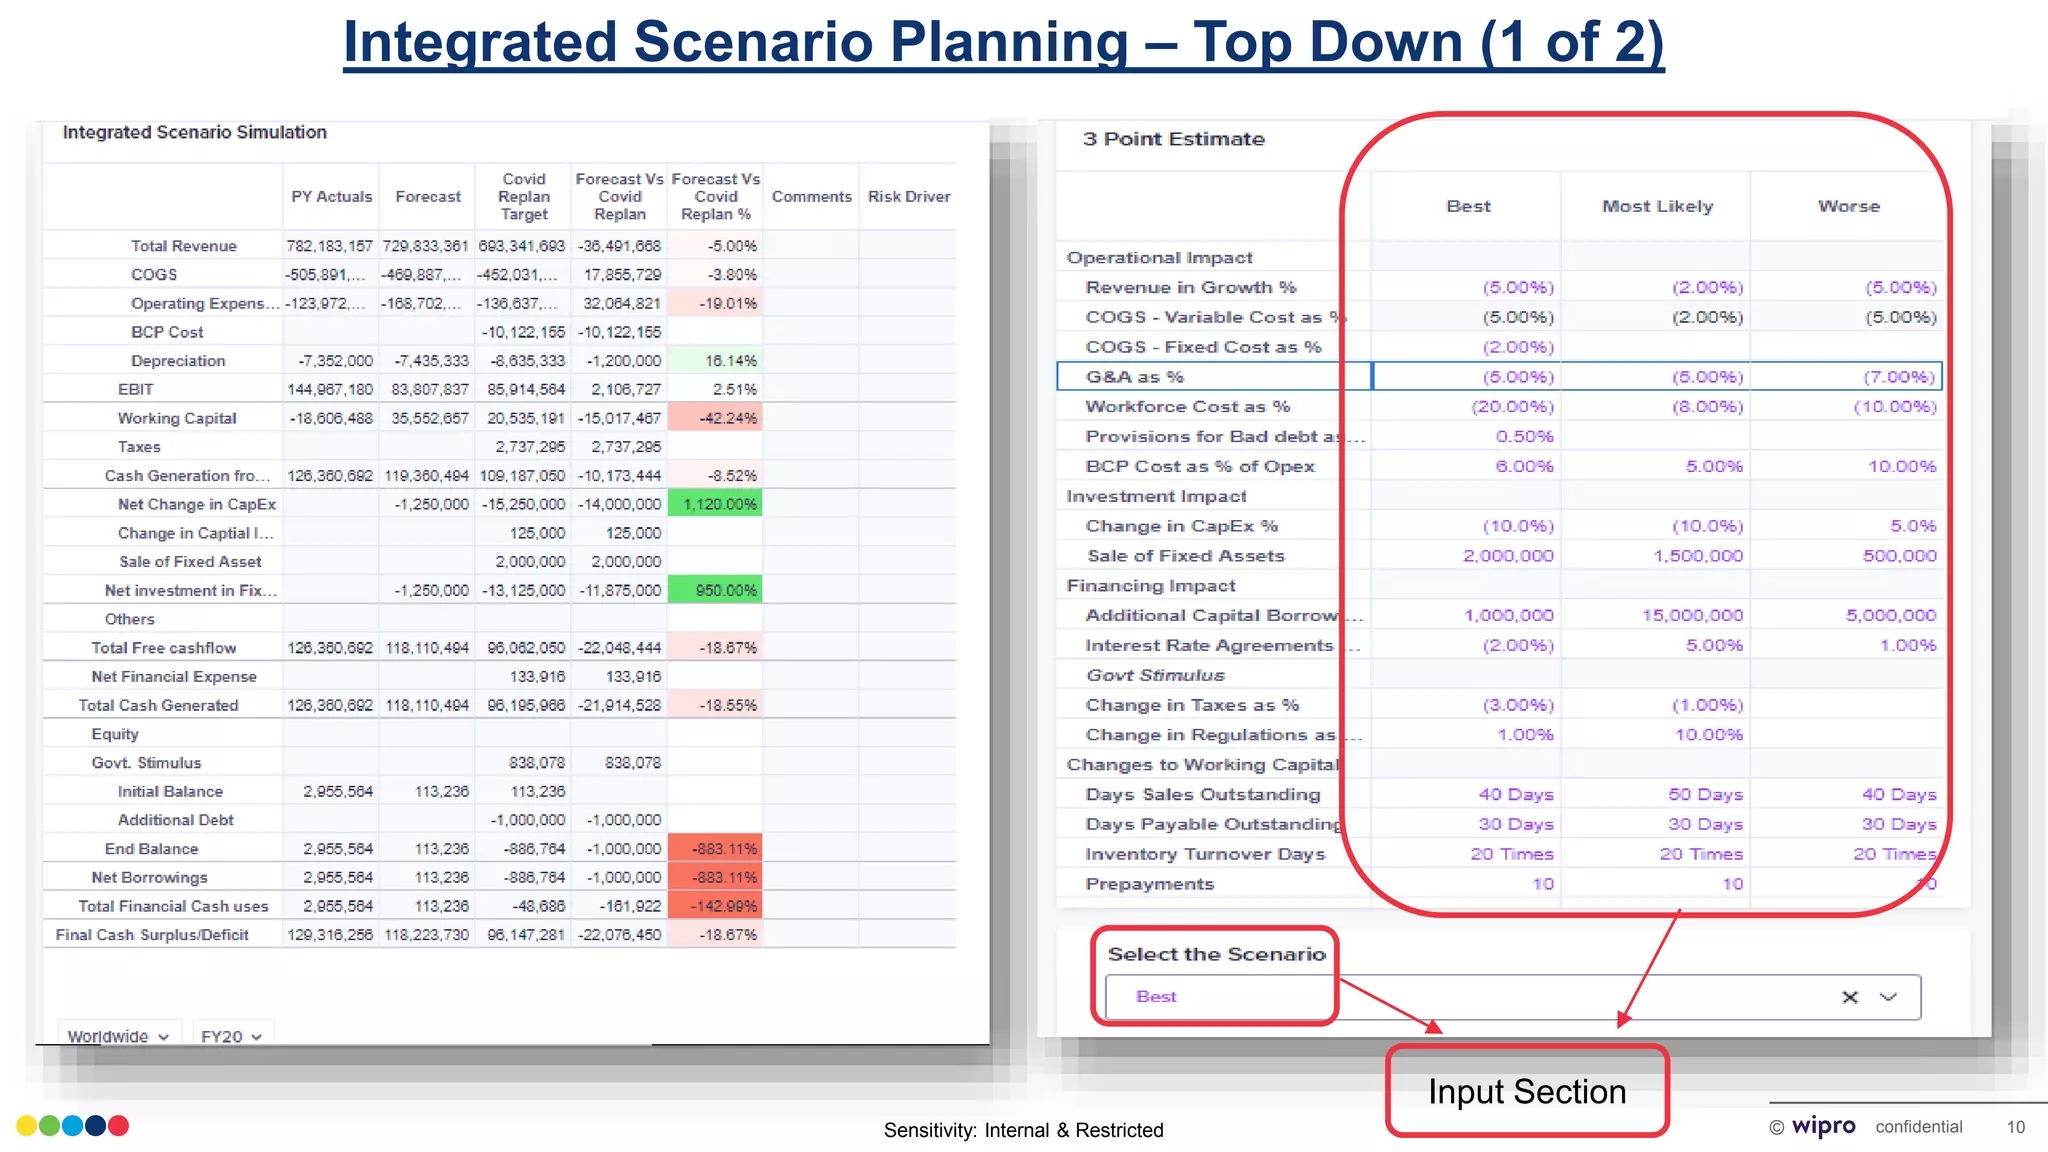Click Total Revenue forecast value 729,833,361

[x=426, y=246]
